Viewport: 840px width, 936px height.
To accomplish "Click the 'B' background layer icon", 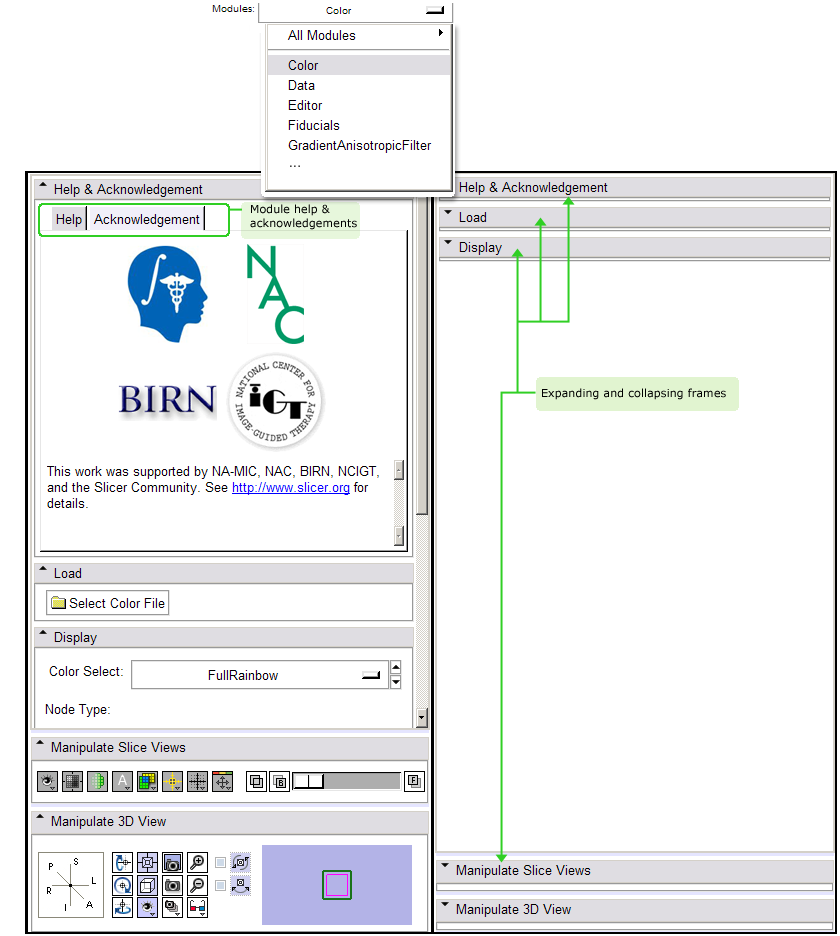I will [x=281, y=782].
